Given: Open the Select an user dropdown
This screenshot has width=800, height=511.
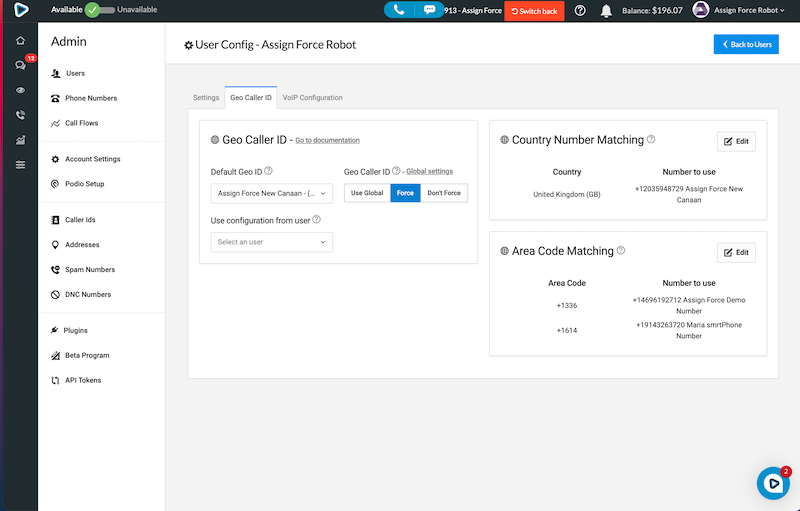Looking at the screenshot, I should pyautogui.click(x=271, y=242).
